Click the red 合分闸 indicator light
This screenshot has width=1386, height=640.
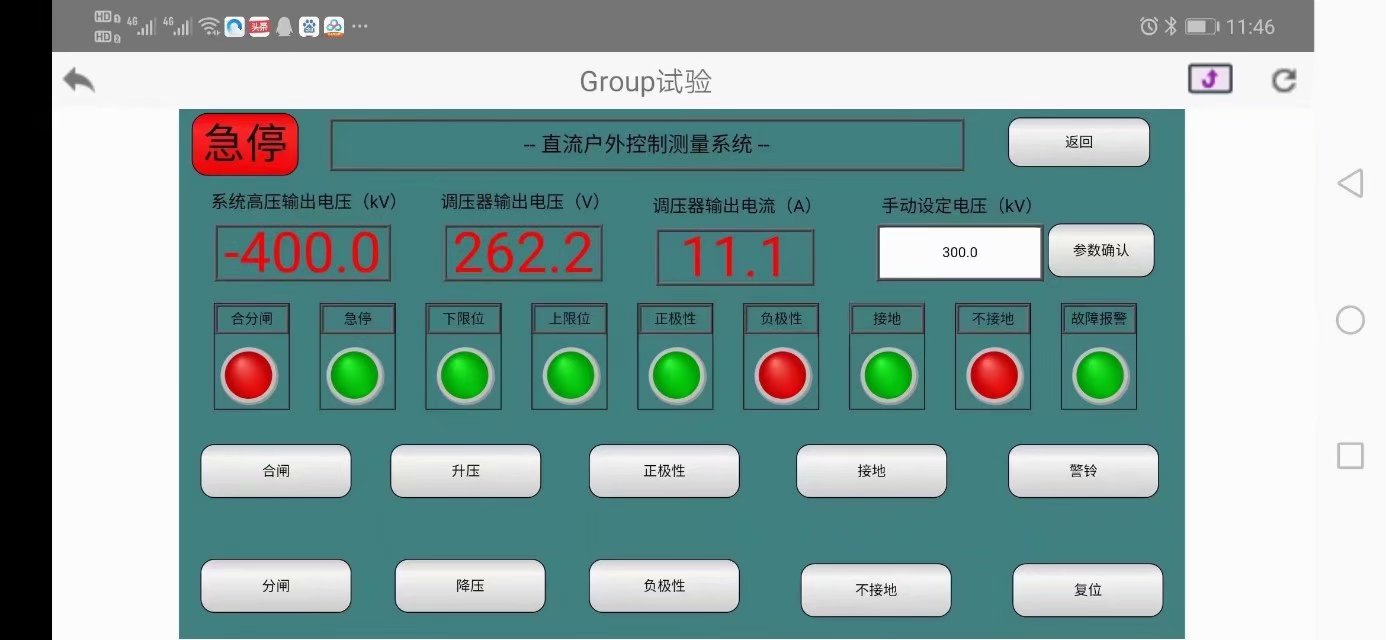point(249,375)
